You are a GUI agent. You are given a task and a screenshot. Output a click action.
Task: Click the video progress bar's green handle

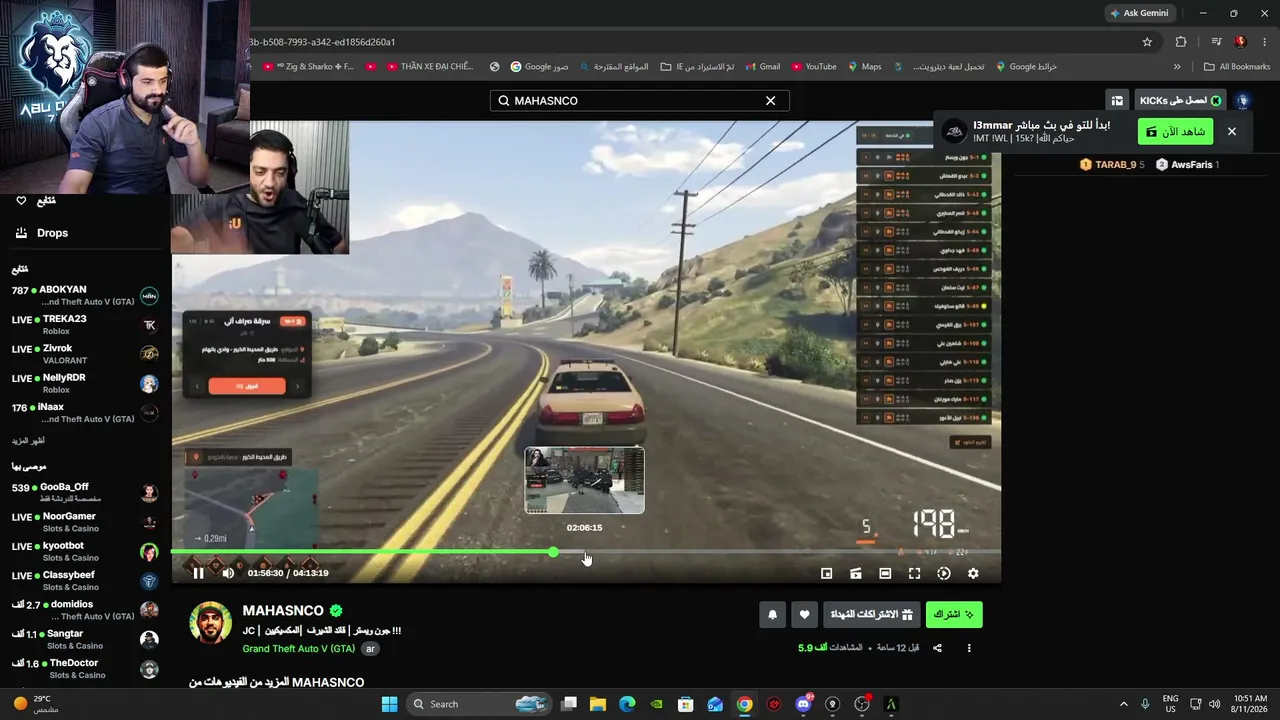point(553,552)
